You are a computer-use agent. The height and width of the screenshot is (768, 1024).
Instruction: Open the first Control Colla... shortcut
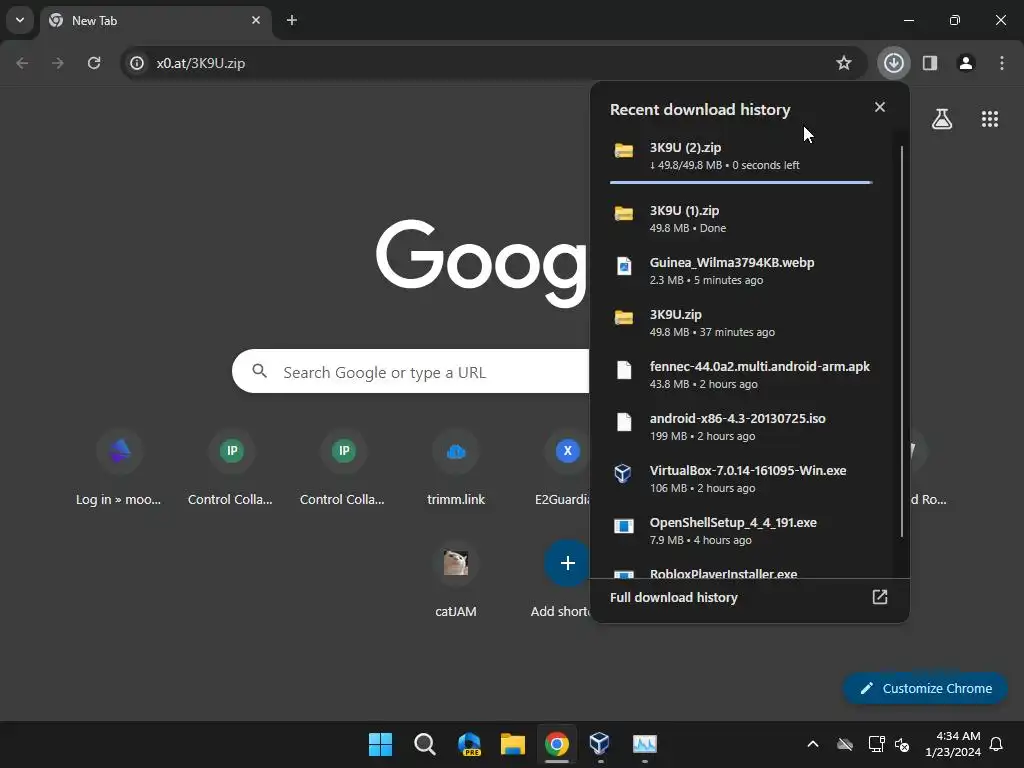pos(231,468)
